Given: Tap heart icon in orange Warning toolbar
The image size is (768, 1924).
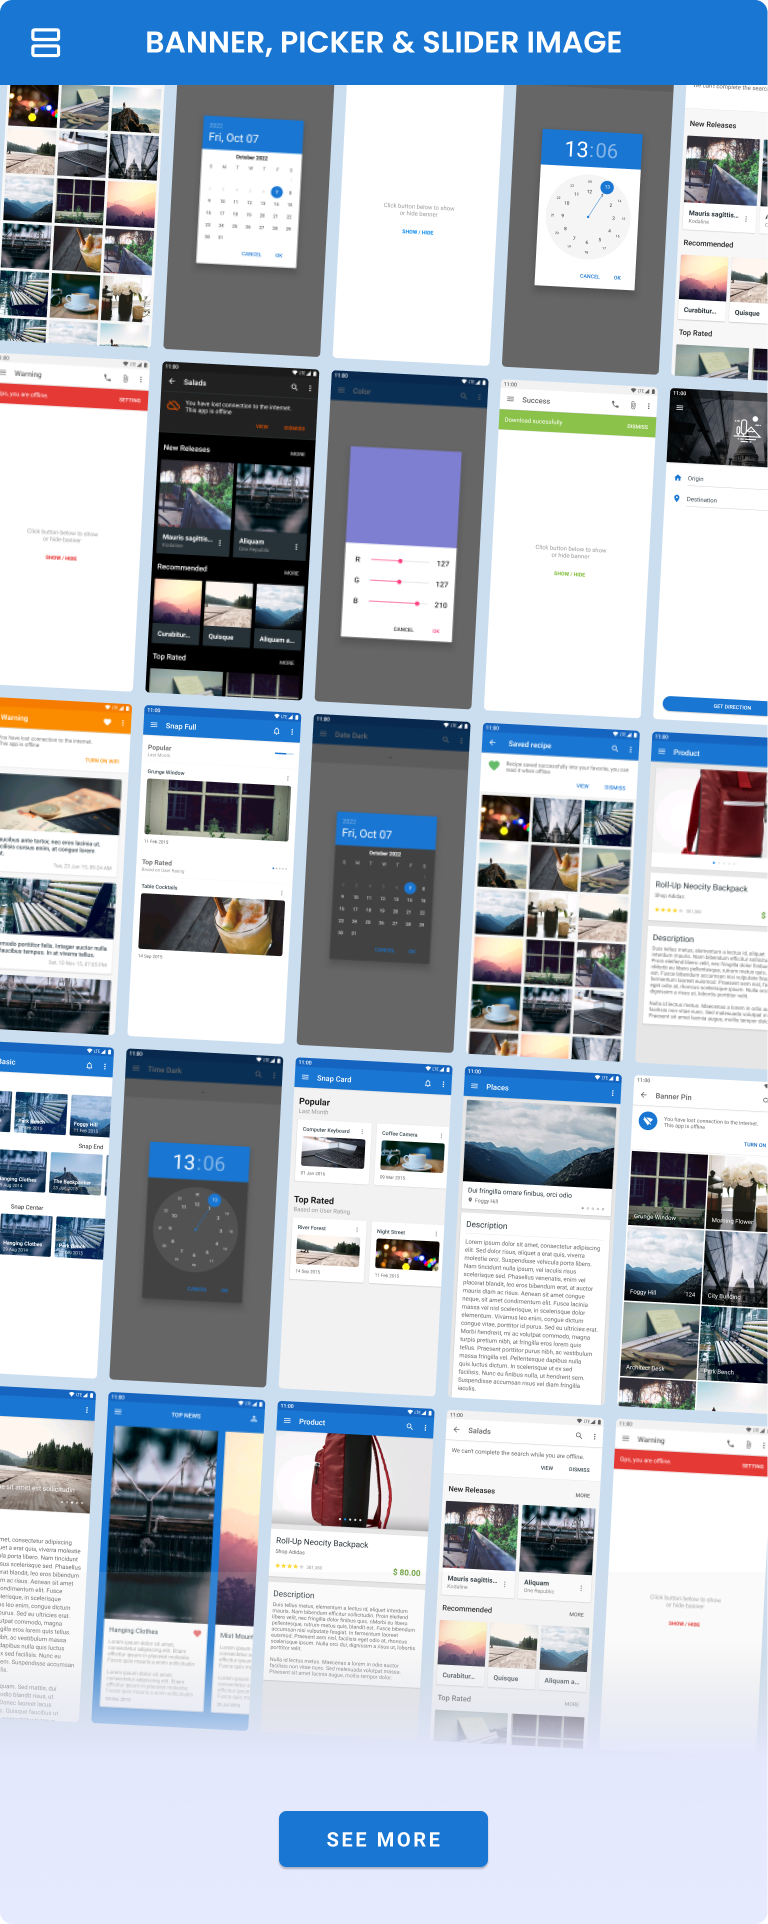Looking at the screenshot, I should click(107, 721).
